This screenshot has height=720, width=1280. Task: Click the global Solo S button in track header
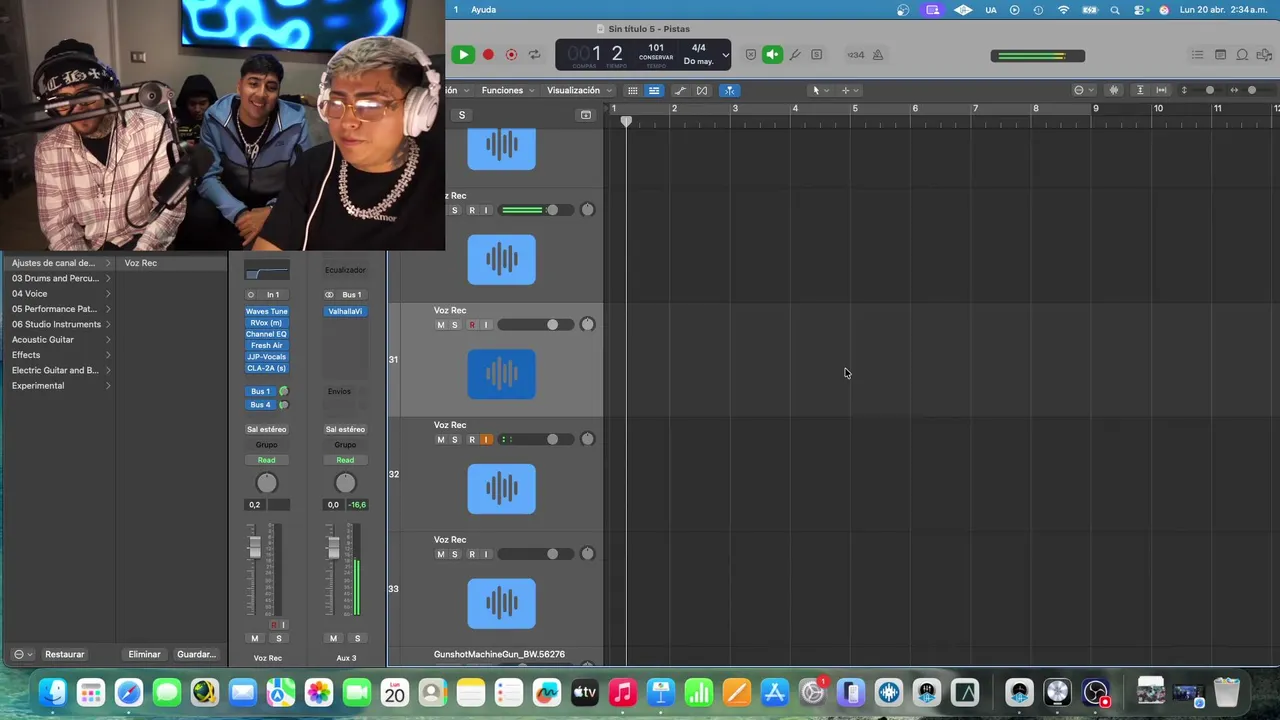pos(462,115)
